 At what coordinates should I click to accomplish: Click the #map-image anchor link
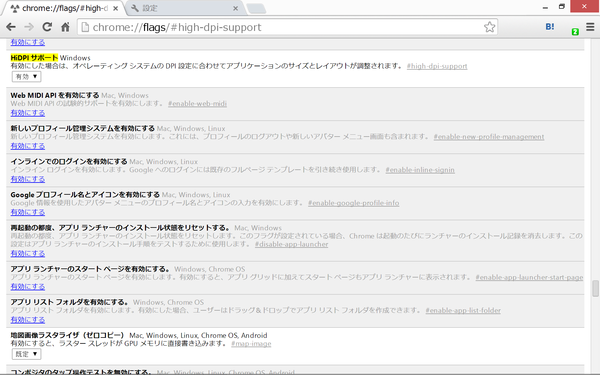click(251, 344)
